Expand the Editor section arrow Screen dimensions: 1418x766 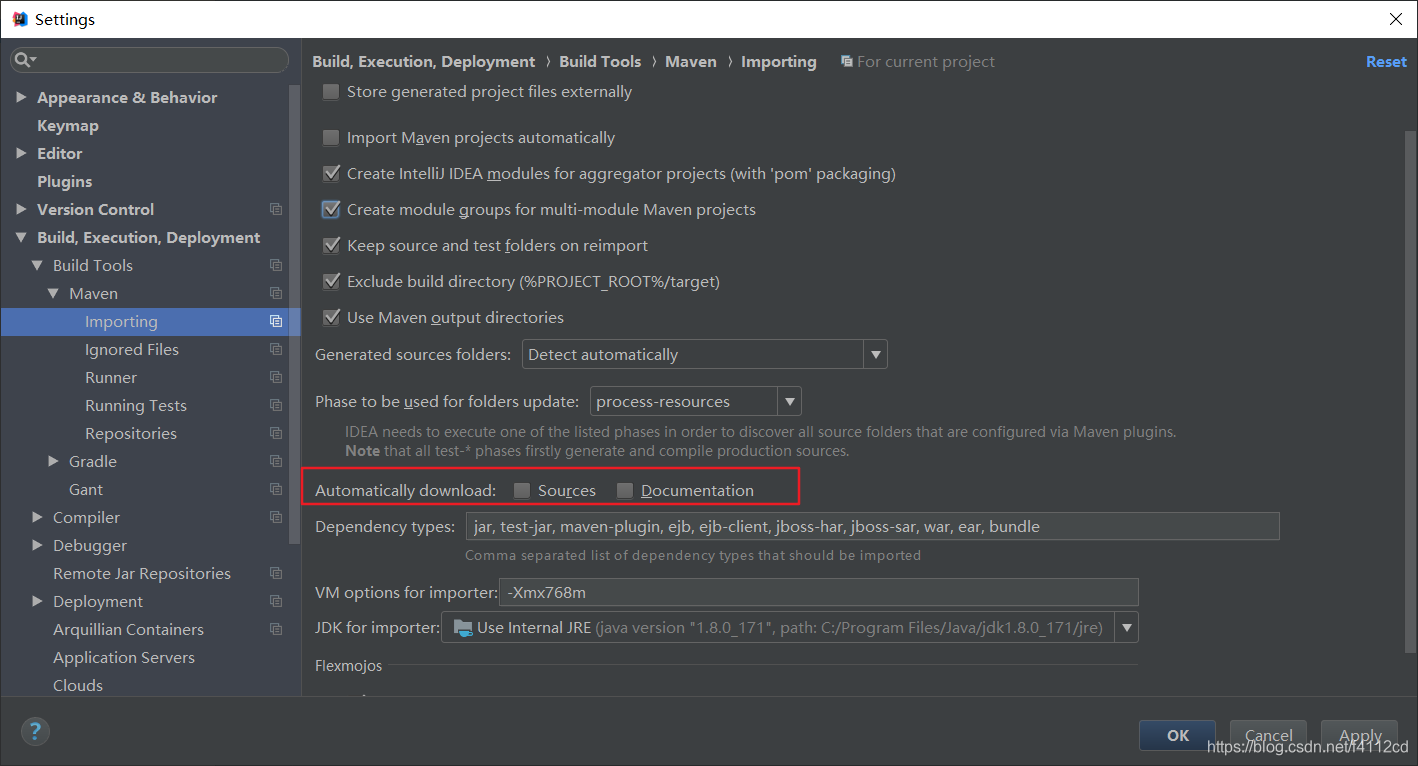click(x=22, y=154)
